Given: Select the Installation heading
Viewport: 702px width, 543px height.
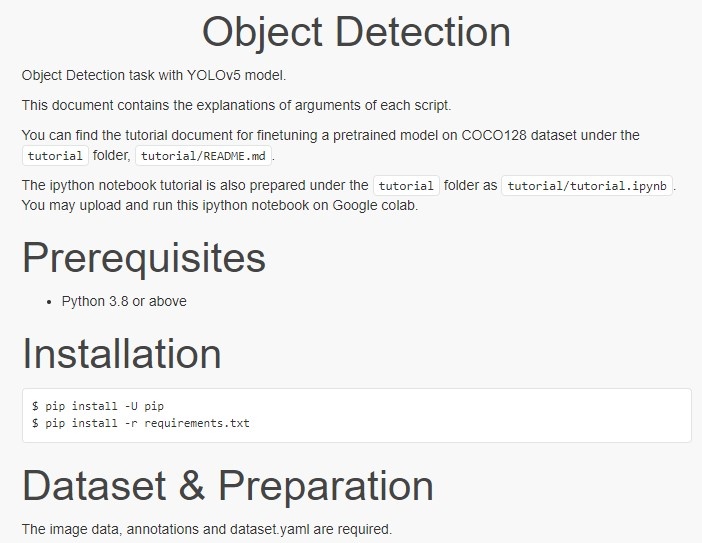Looking at the screenshot, I should pyautogui.click(x=121, y=354).
